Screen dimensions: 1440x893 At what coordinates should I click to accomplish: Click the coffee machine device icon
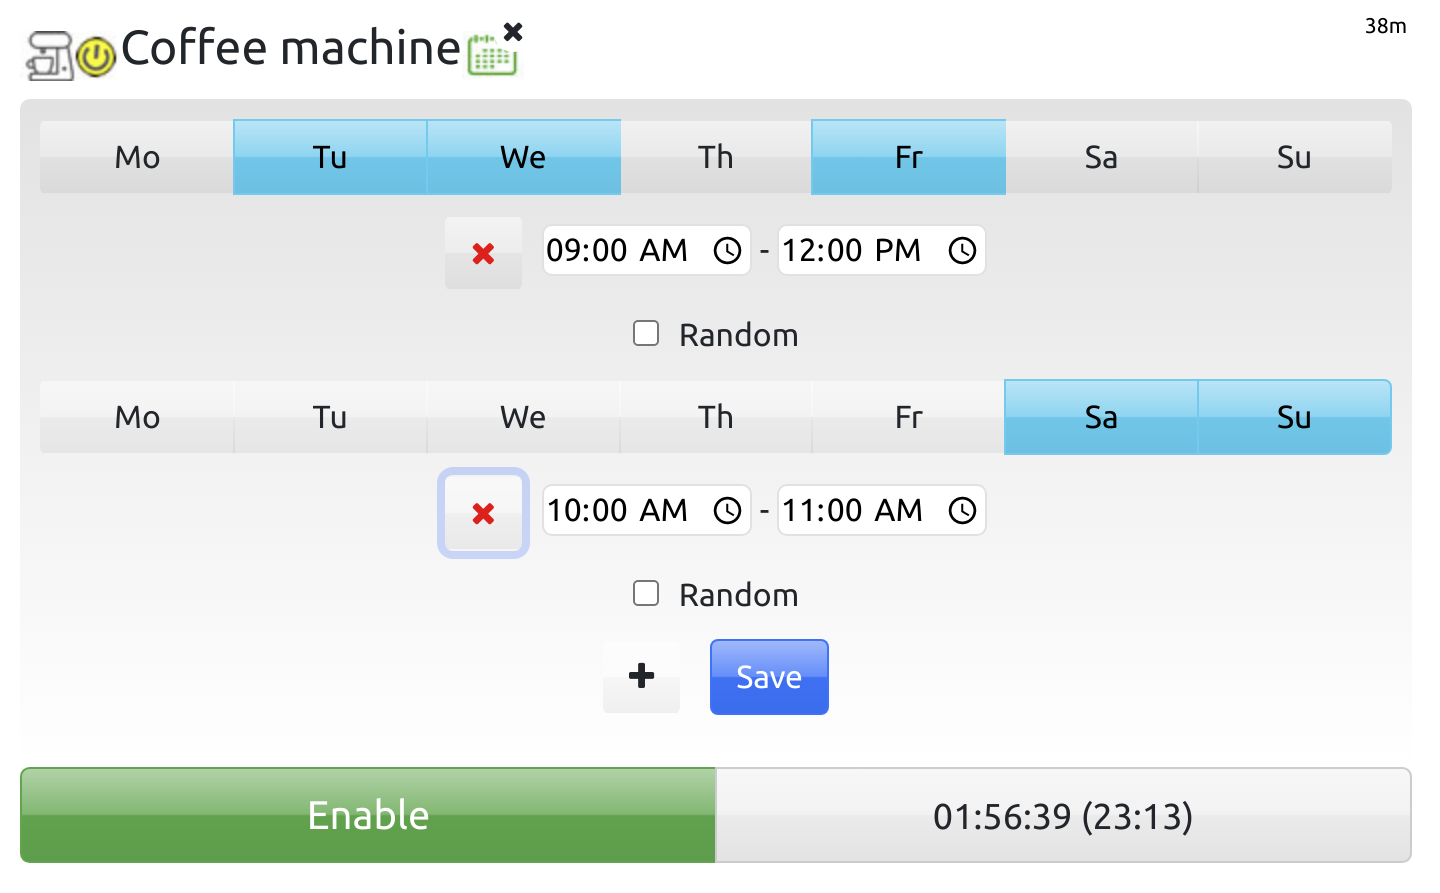click(x=49, y=55)
